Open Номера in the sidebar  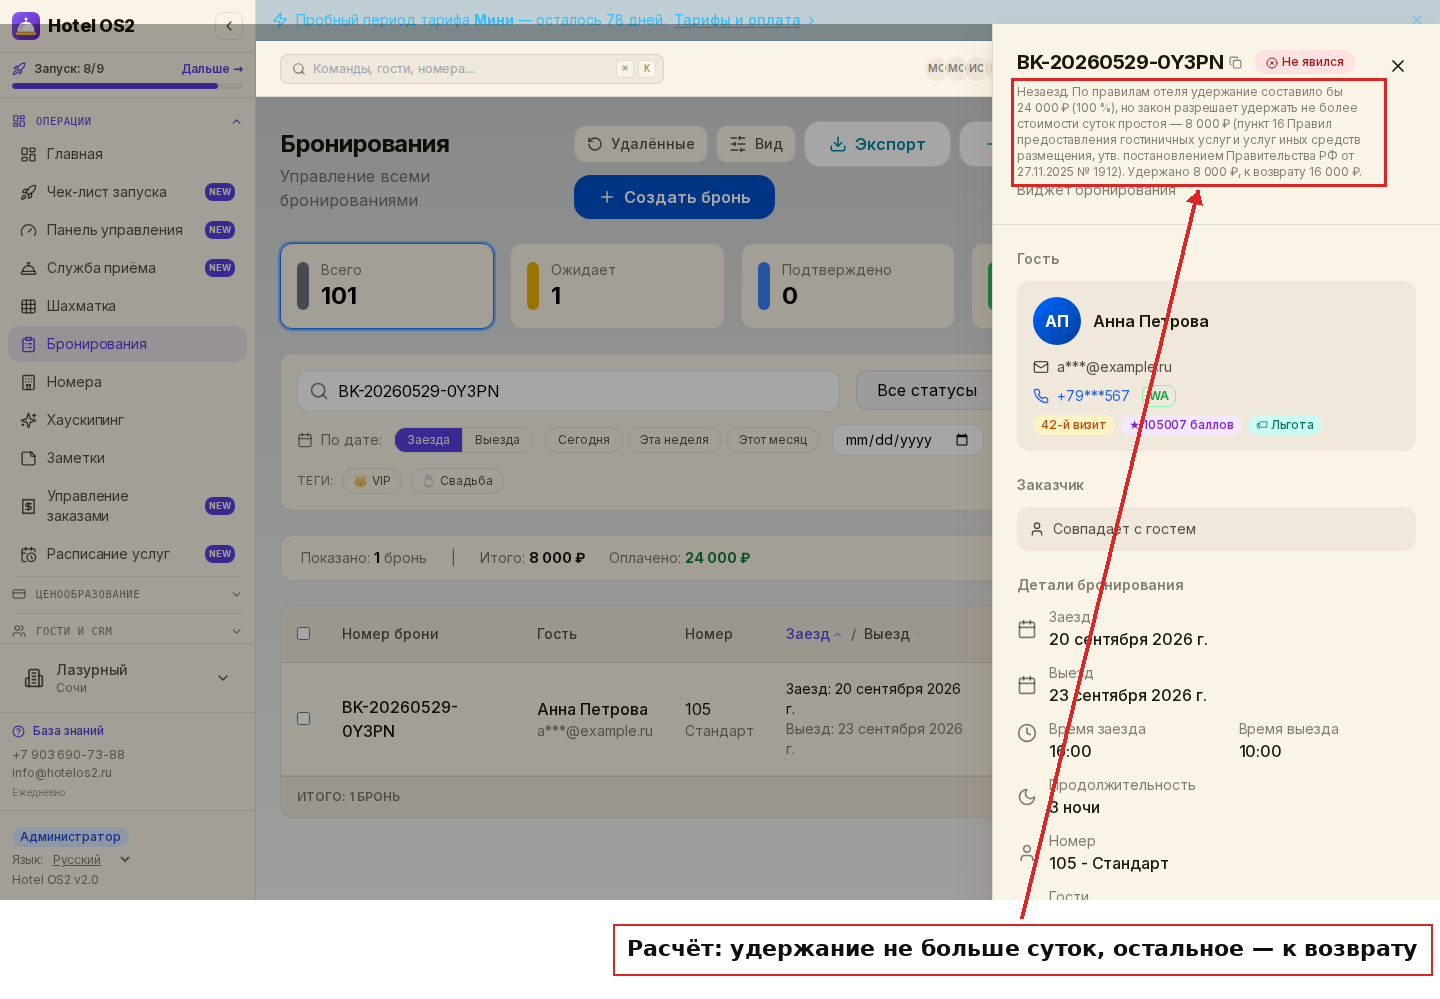127,382
